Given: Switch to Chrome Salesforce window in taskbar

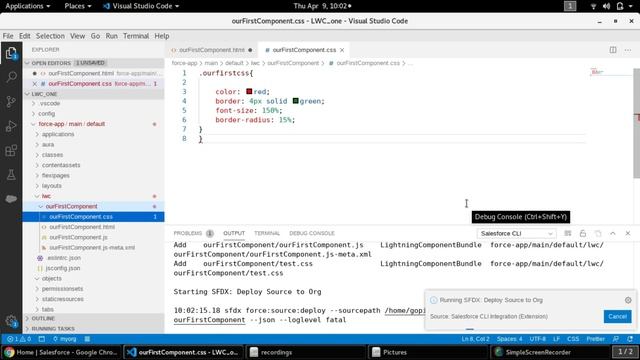Looking at the screenshot, I should tap(61, 352).
